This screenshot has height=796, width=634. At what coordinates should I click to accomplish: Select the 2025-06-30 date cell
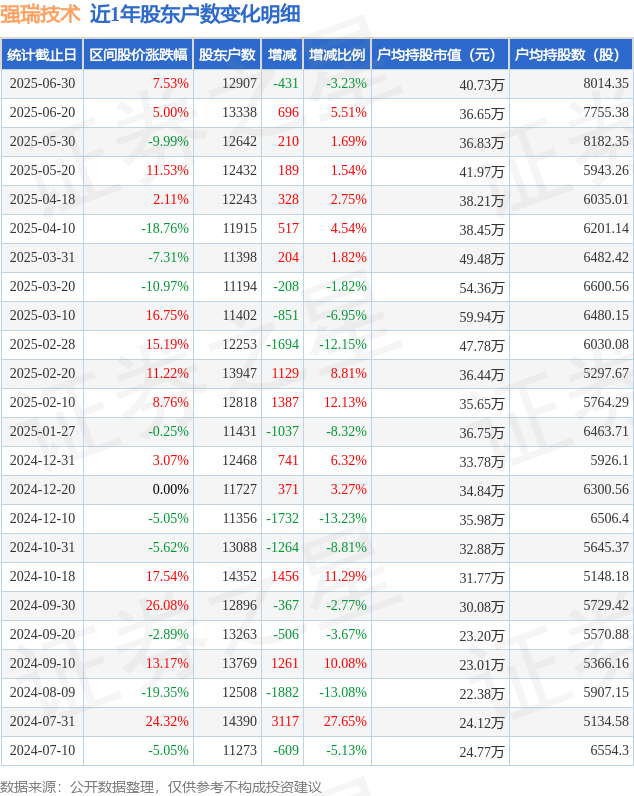pyautogui.click(x=42, y=83)
